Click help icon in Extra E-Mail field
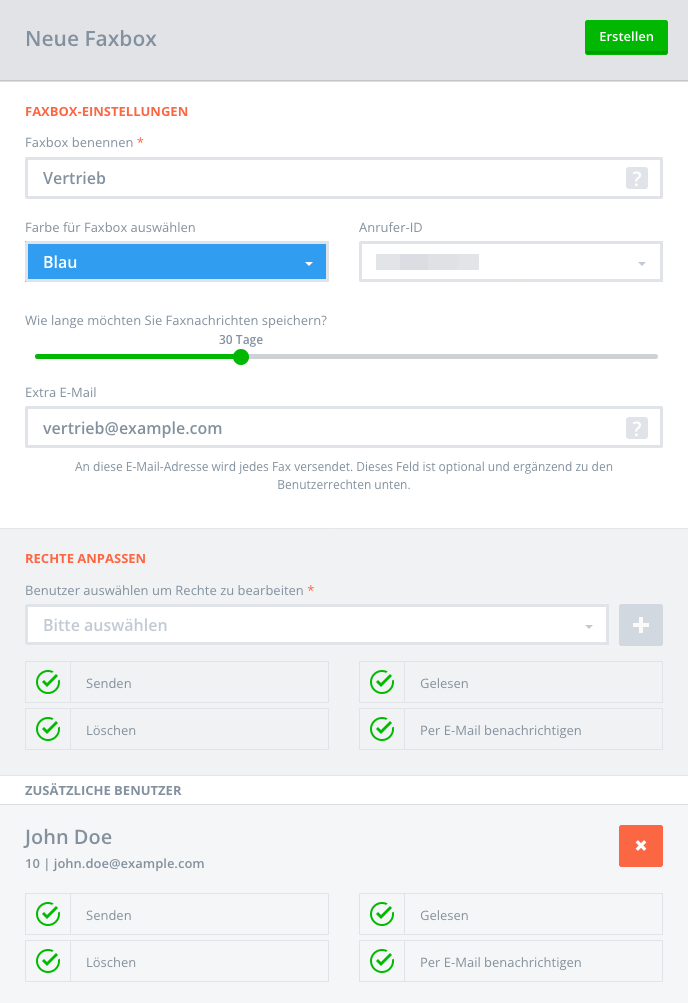688x1003 pixels. tap(636, 428)
